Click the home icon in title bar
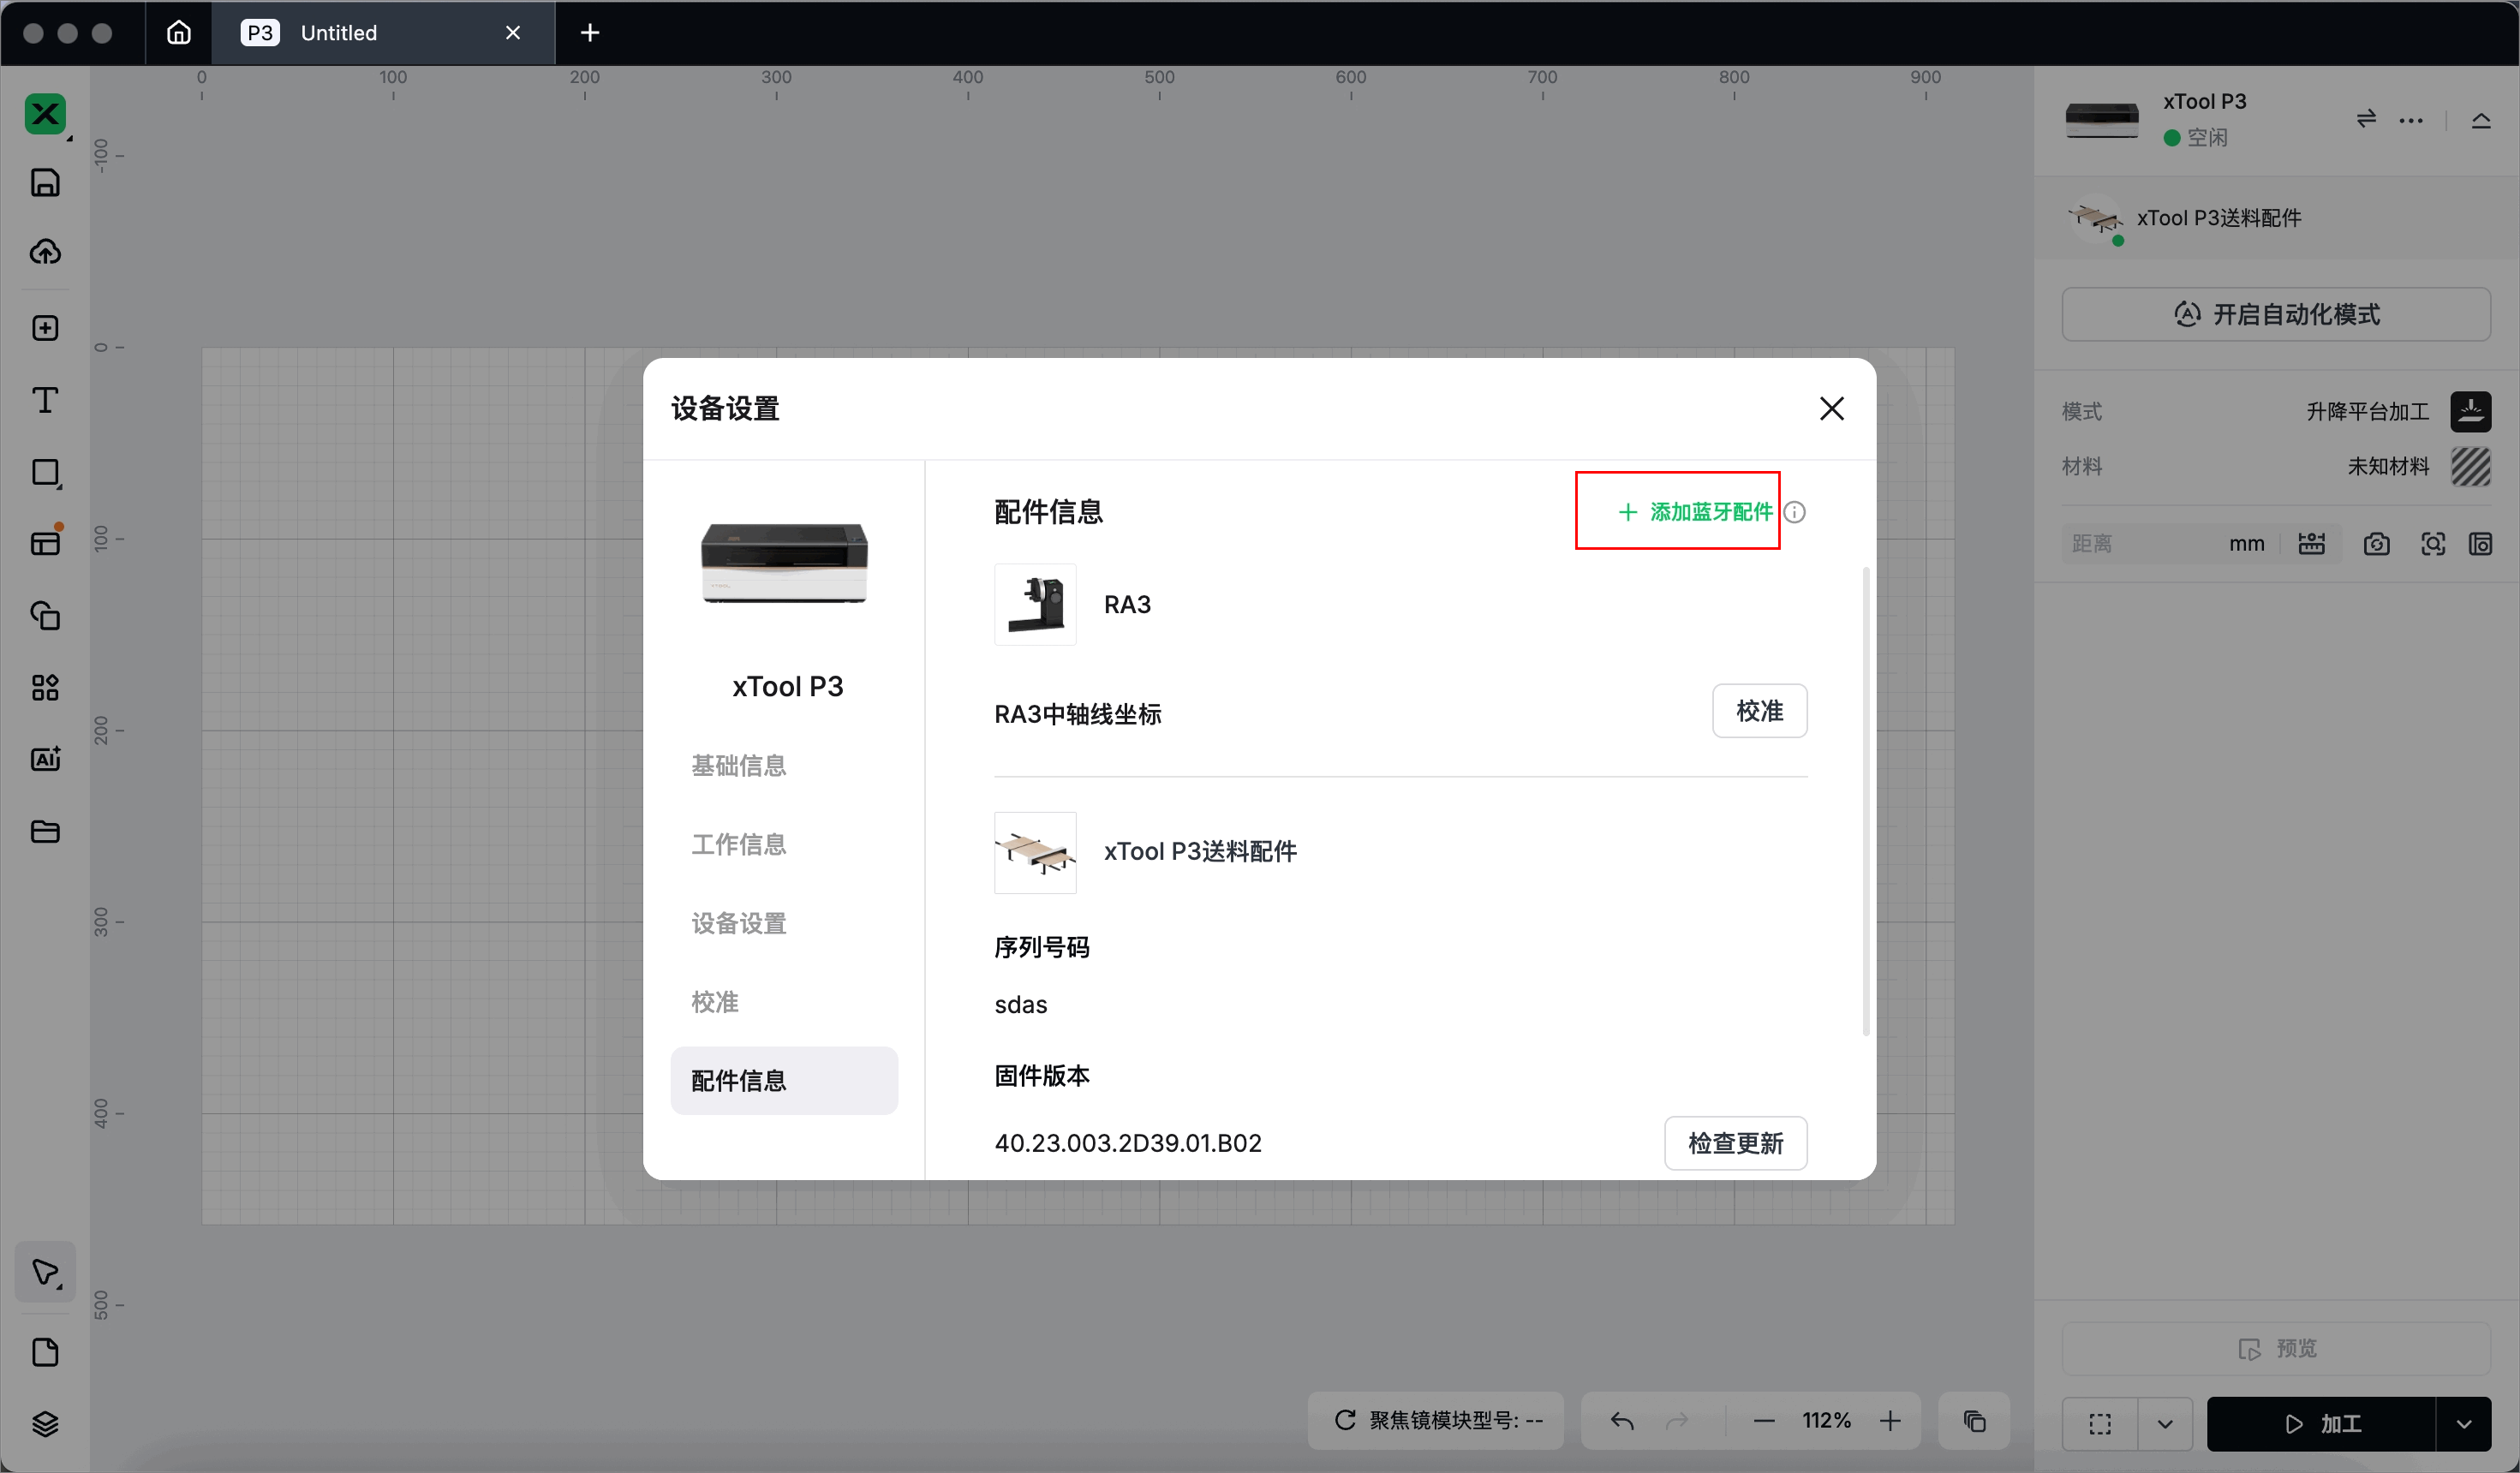This screenshot has height=1473, width=2520. tap(179, 33)
